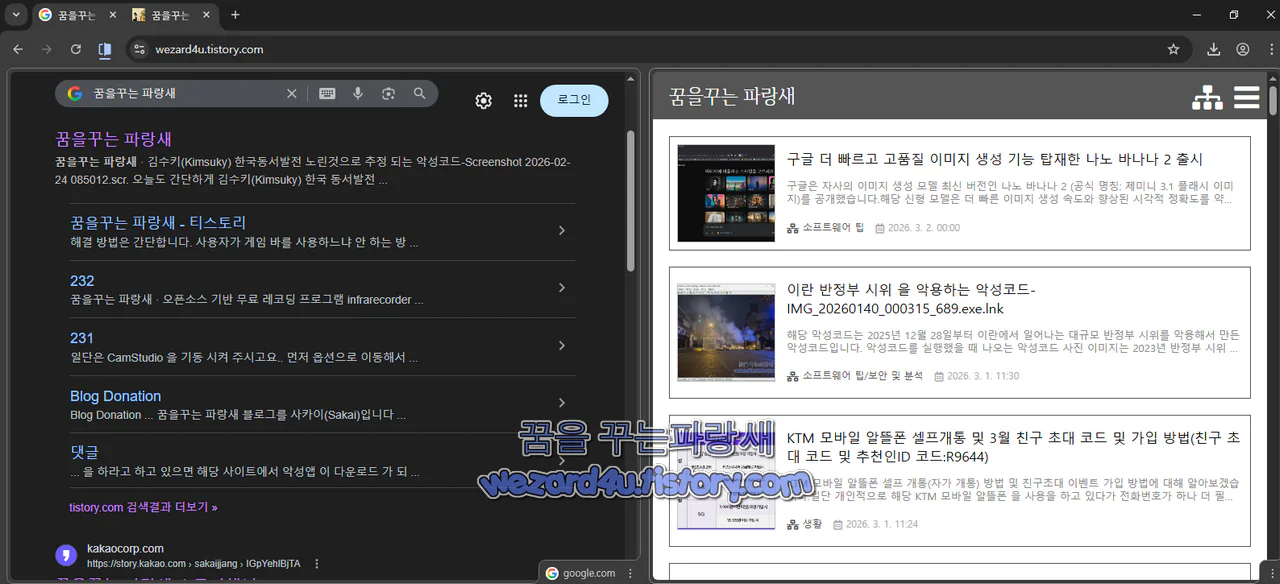Switch to the second 꿈을꾸는 browser tab
Image resolution: width=1280 pixels, height=584 pixels.
click(x=170, y=15)
